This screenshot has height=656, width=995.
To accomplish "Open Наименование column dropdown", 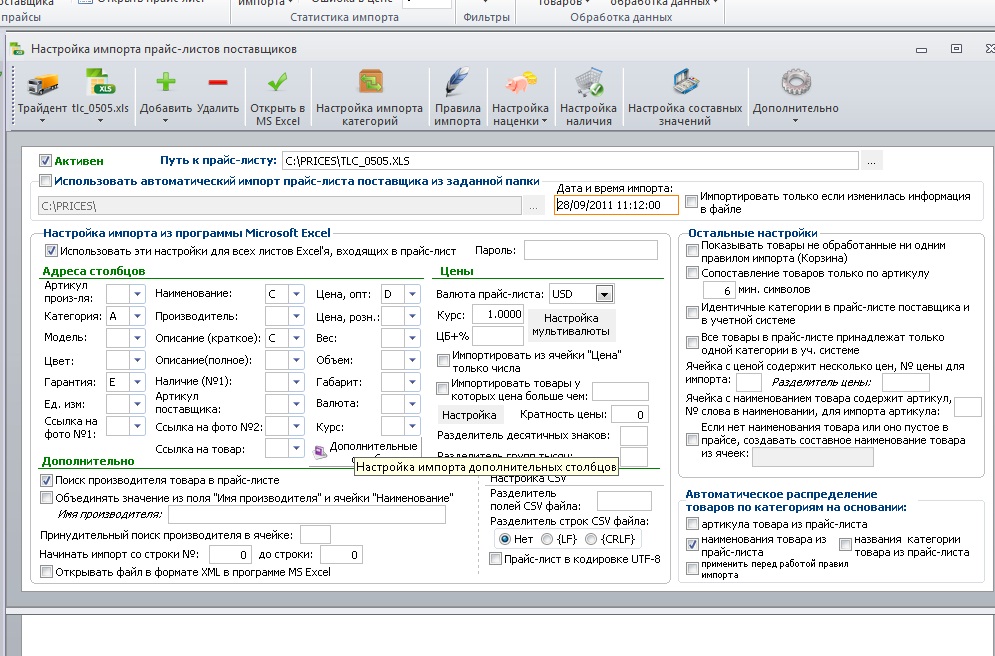I will pos(296,294).
